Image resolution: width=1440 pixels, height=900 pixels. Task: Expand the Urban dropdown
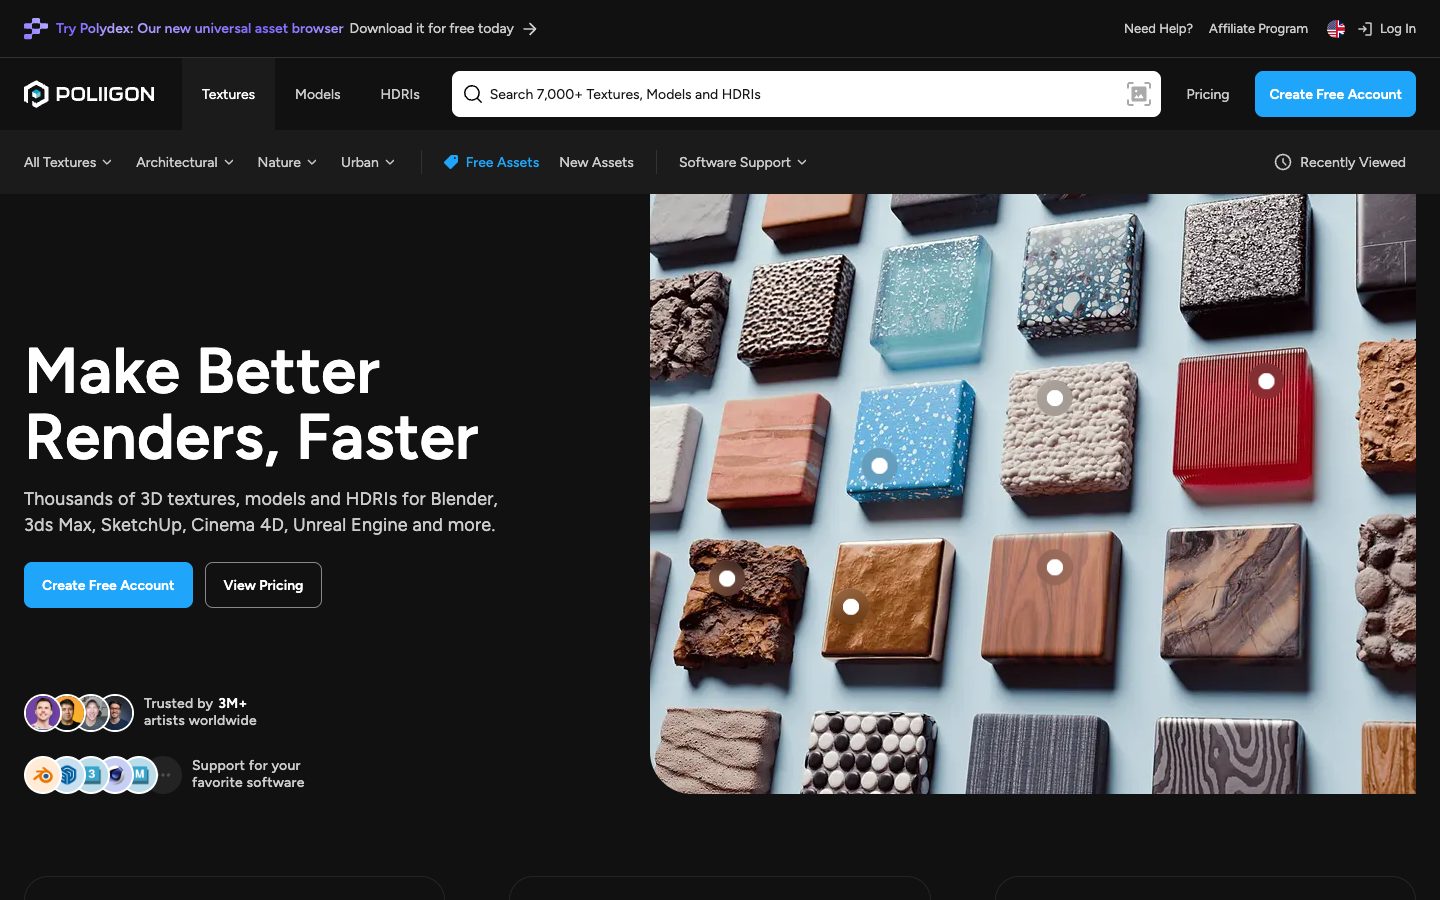point(368,162)
